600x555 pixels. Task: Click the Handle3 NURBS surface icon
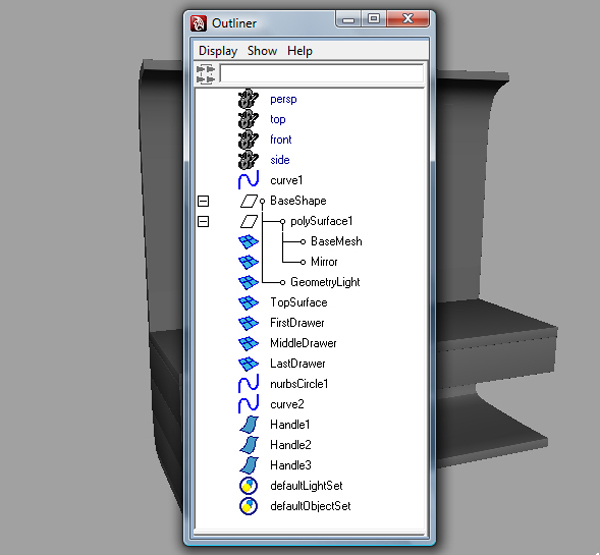pyautogui.click(x=249, y=465)
